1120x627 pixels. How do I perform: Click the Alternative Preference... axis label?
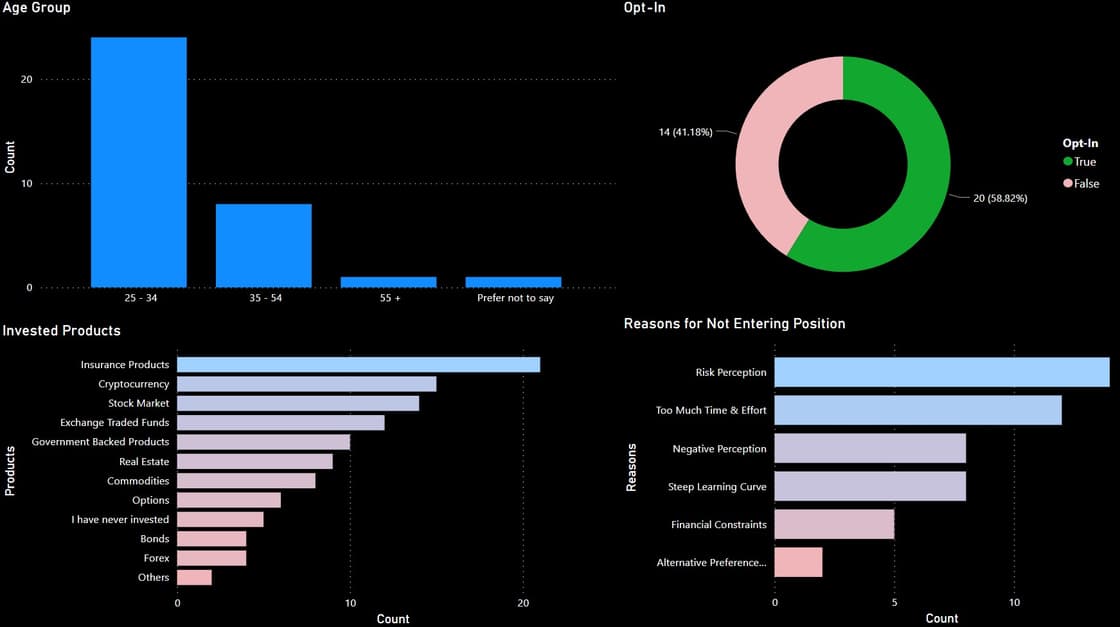pos(711,563)
